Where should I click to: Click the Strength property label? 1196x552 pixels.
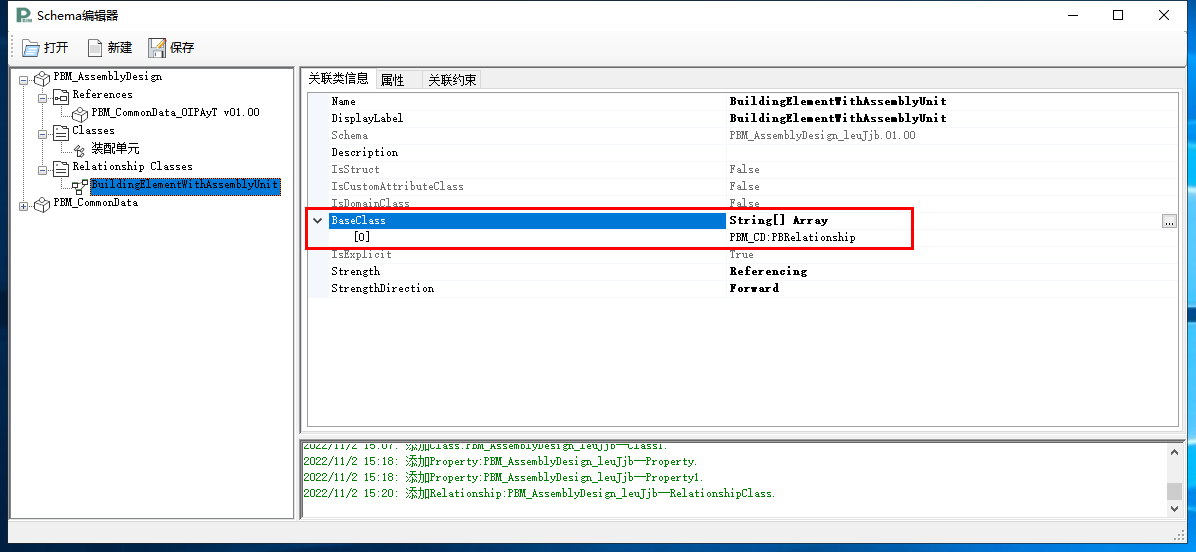point(355,271)
